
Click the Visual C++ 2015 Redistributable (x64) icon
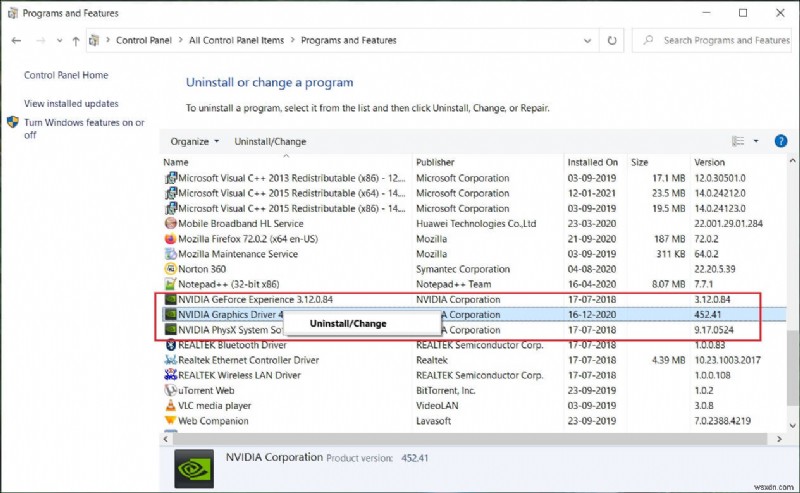pyautogui.click(x=170, y=193)
